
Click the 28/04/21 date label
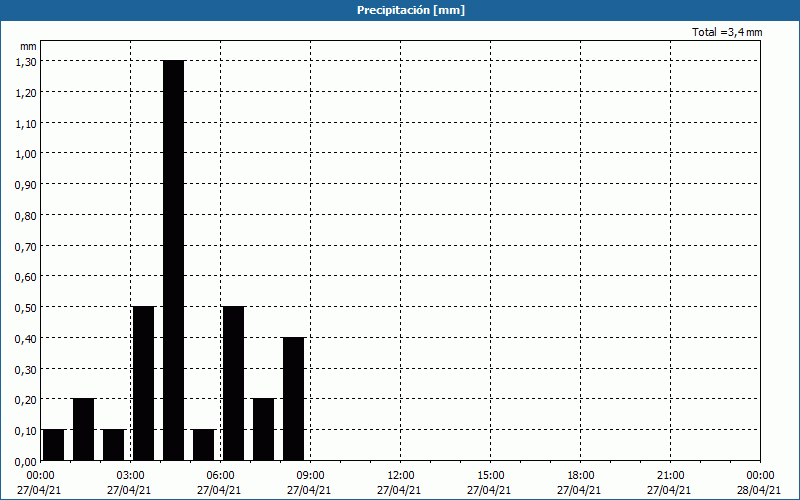(x=759, y=490)
